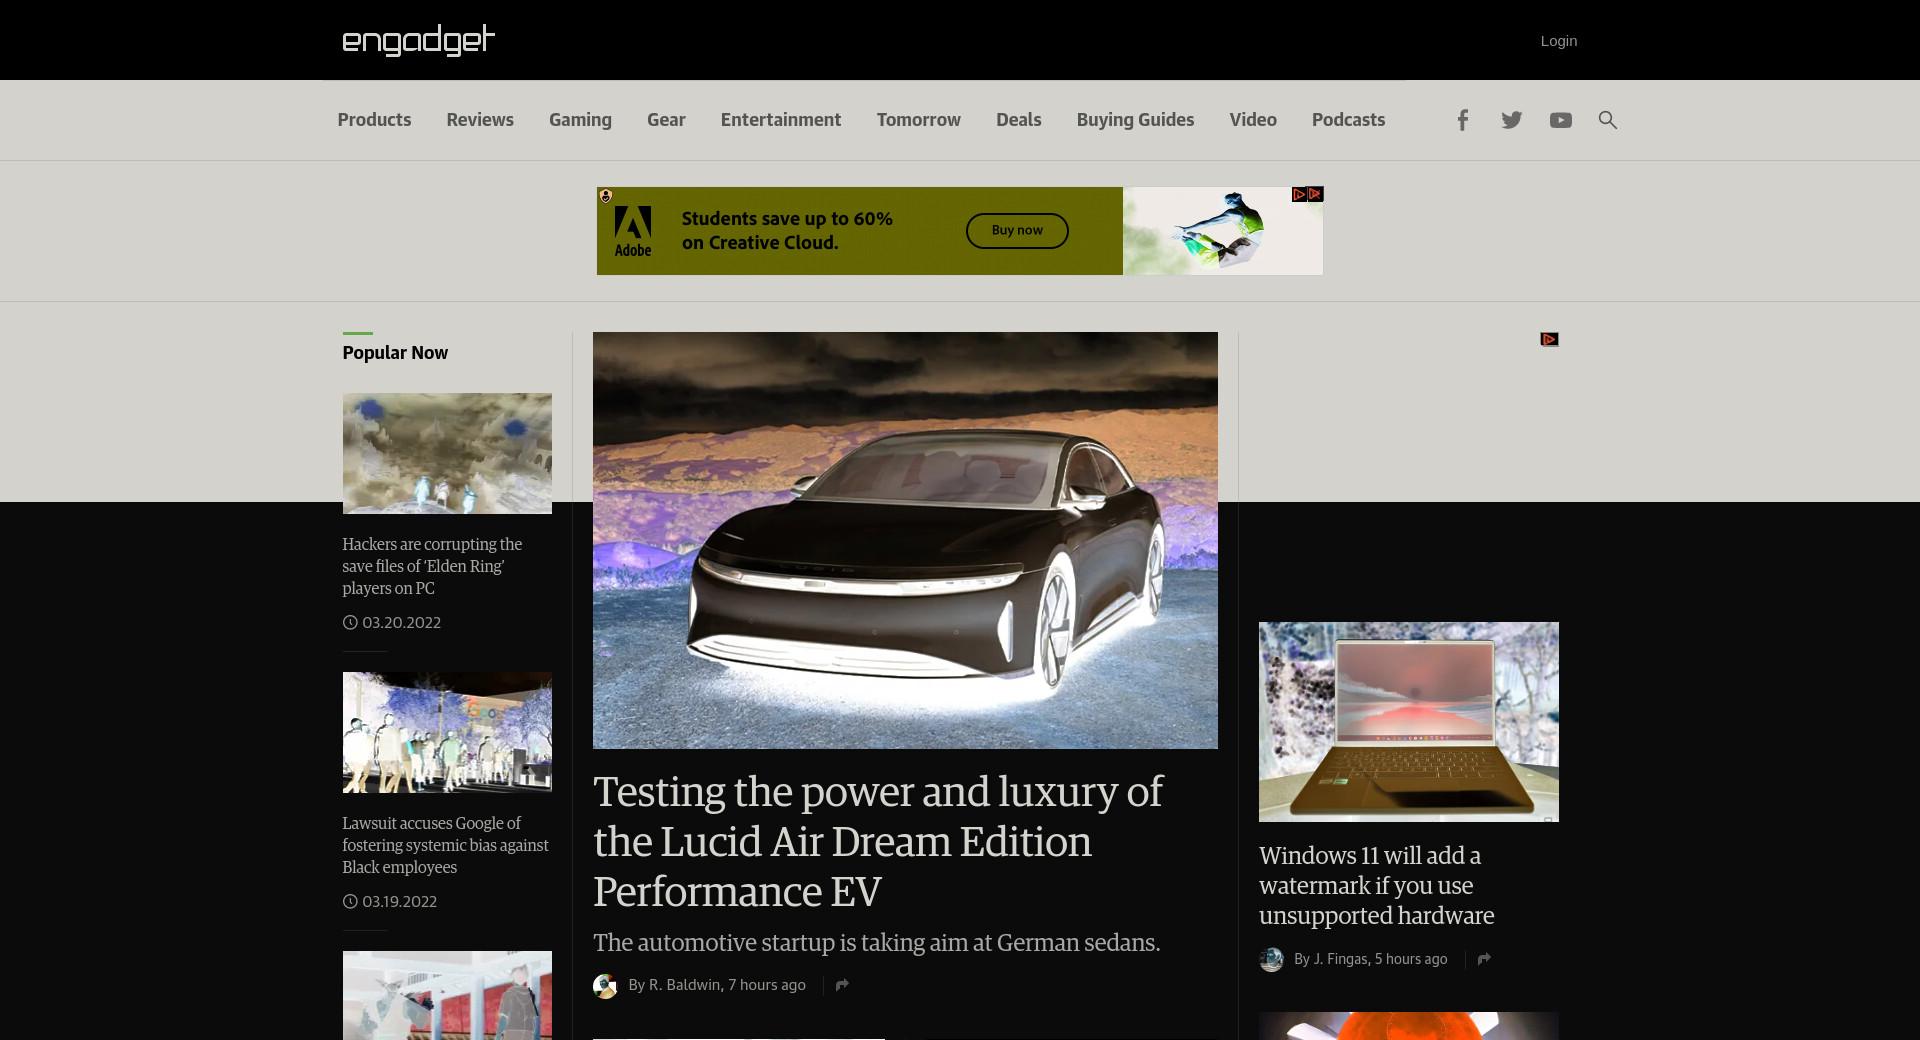This screenshot has height=1040, width=1920.
Task: Open Engadget's Facebook page icon
Action: pos(1462,120)
